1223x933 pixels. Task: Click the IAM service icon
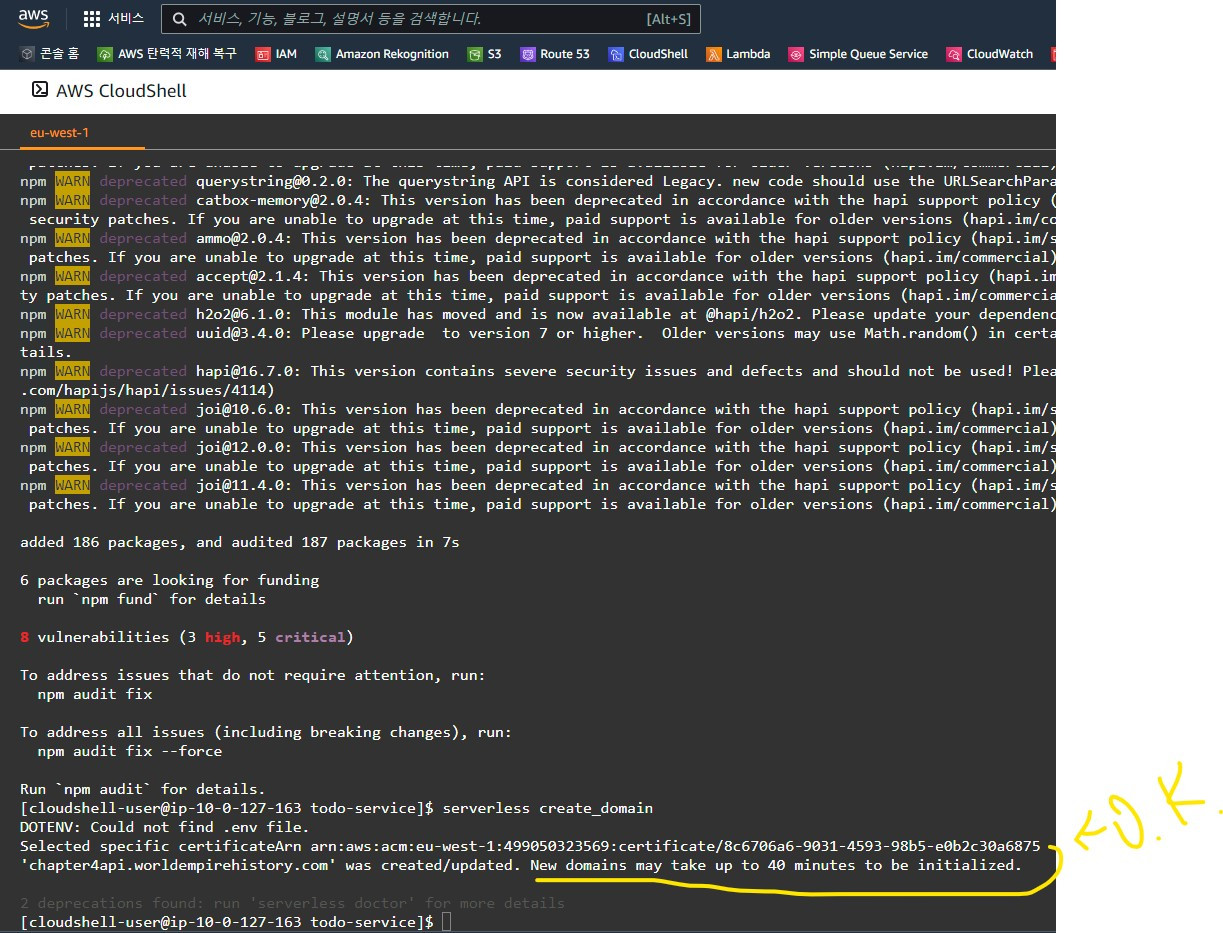262,54
